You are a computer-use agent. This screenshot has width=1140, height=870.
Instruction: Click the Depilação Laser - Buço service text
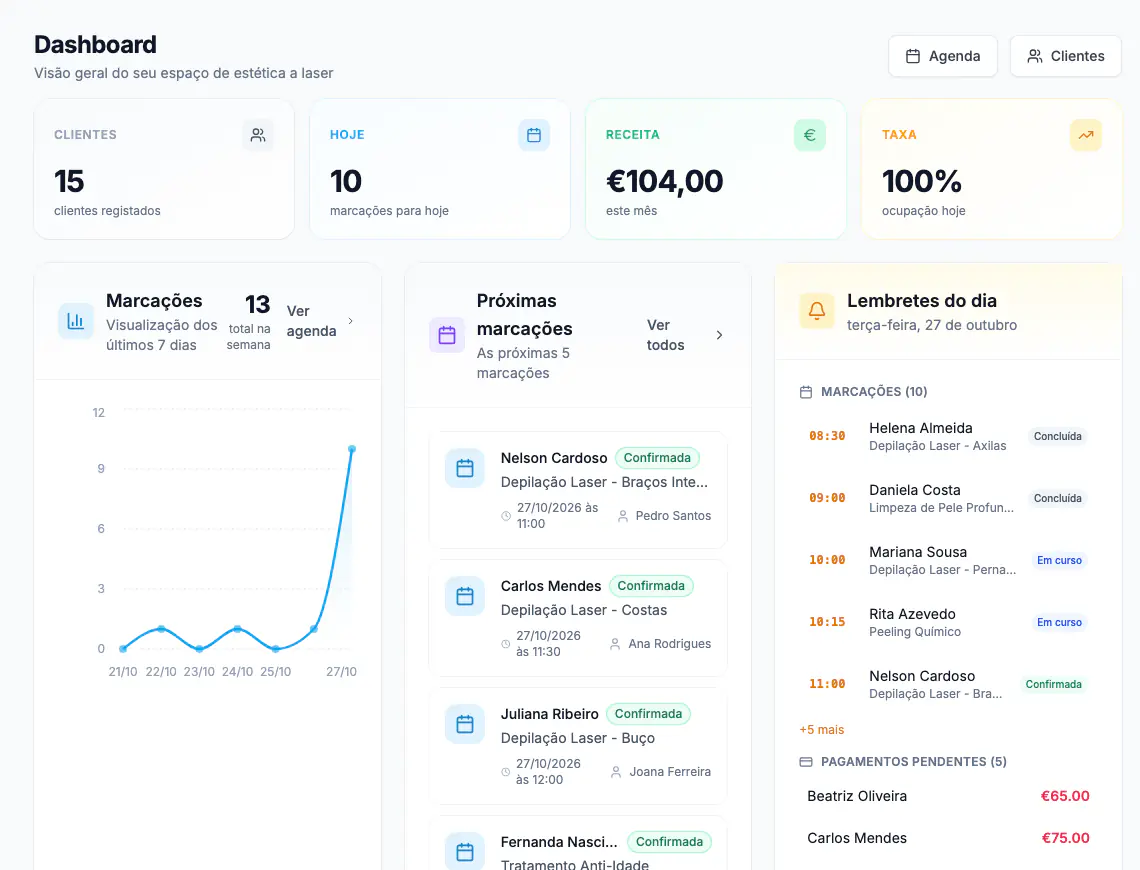[x=578, y=738]
